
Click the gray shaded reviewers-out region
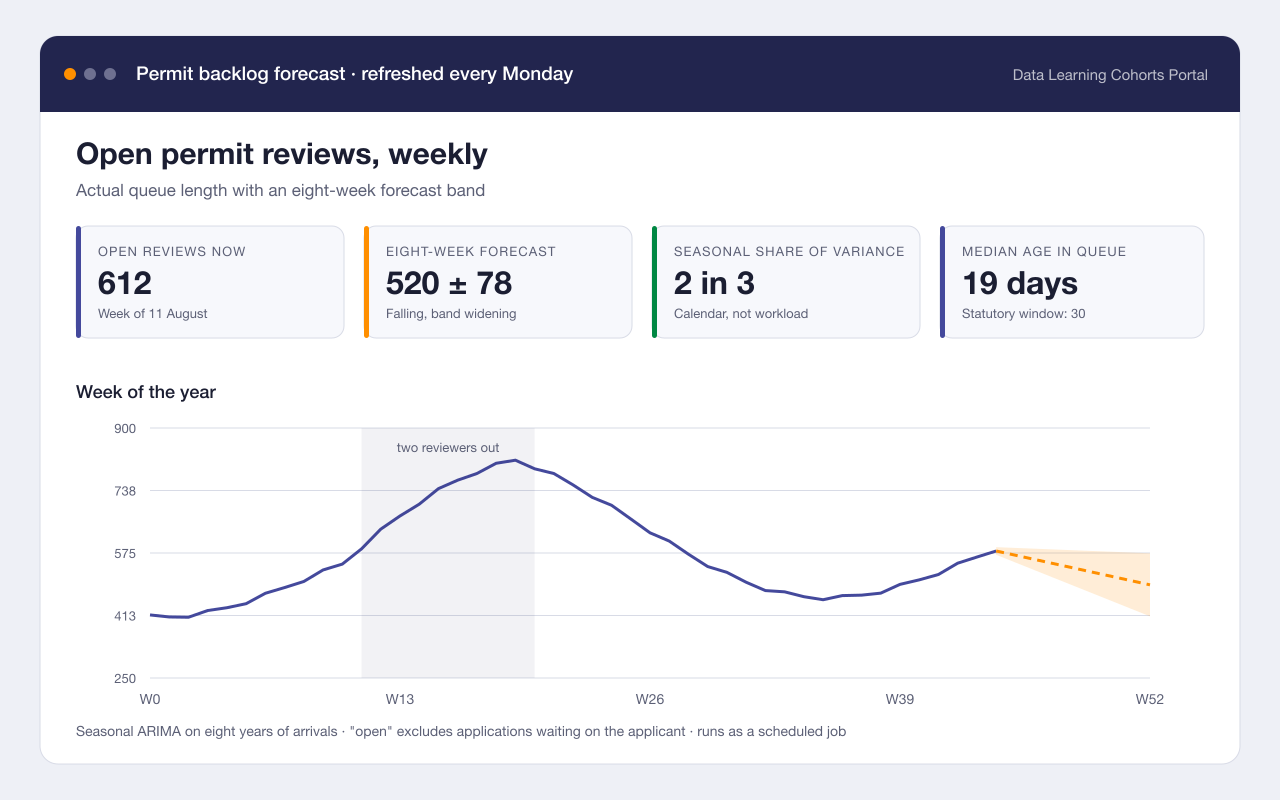pos(448,580)
